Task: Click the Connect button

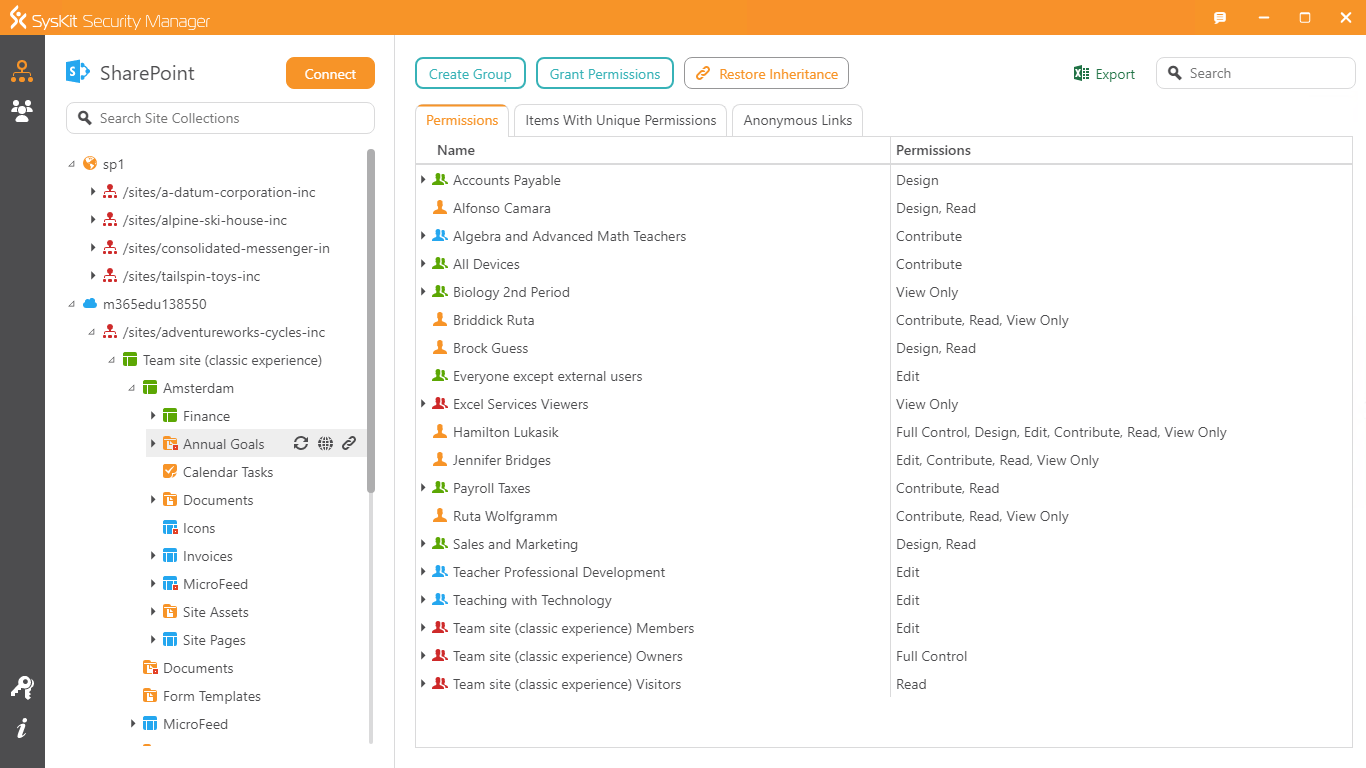Action: click(x=330, y=74)
